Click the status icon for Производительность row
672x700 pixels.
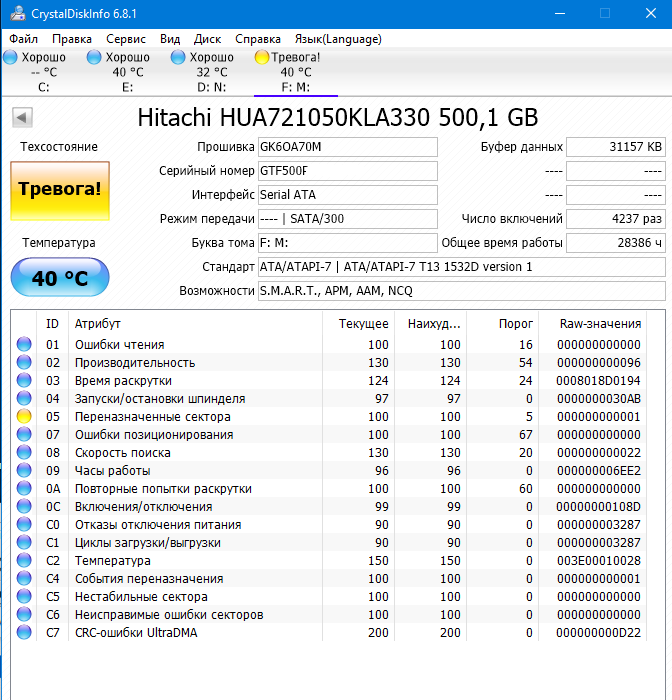[x=24, y=362]
